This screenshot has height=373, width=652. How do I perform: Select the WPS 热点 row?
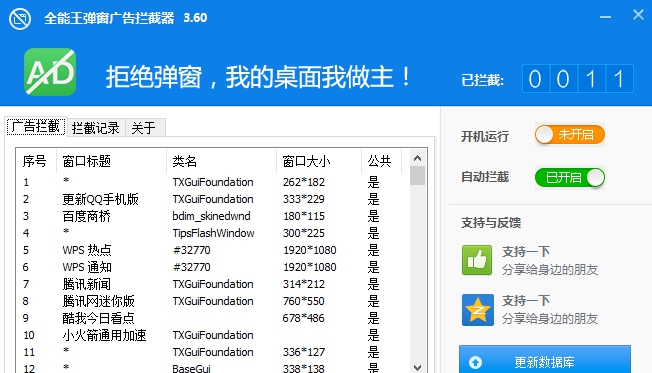tap(212, 250)
